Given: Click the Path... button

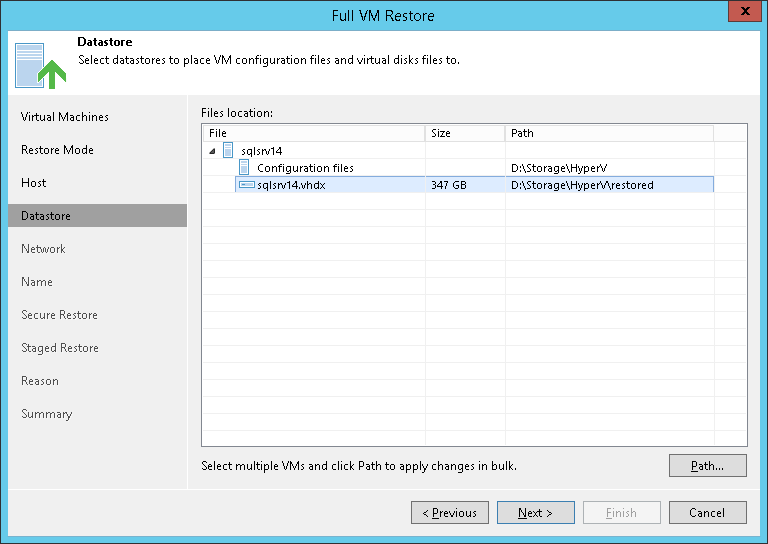Looking at the screenshot, I should (708, 465).
